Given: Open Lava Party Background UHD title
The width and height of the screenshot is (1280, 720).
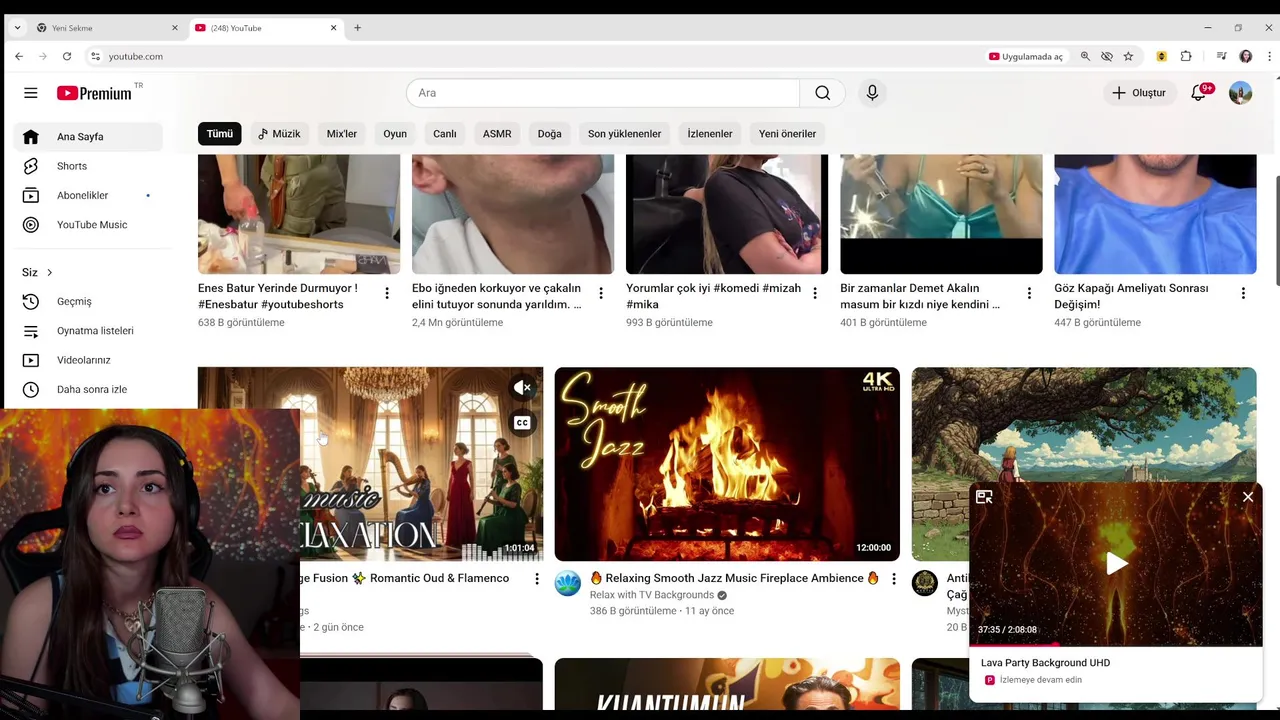Looking at the screenshot, I should pyautogui.click(x=1045, y=663).
